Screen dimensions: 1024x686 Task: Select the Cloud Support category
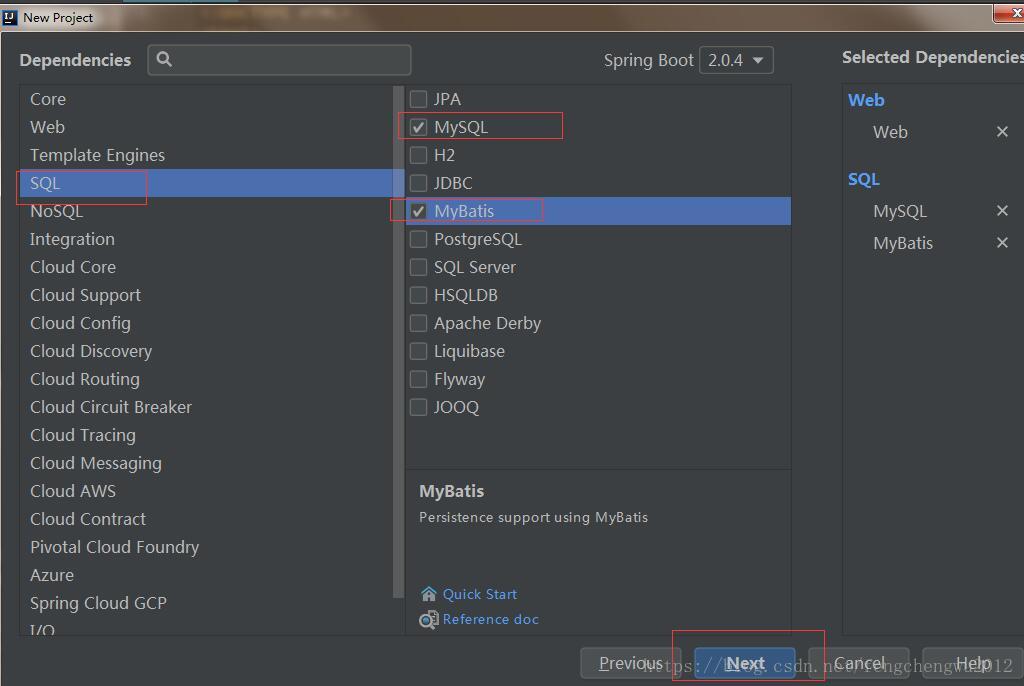coord(206,295)
